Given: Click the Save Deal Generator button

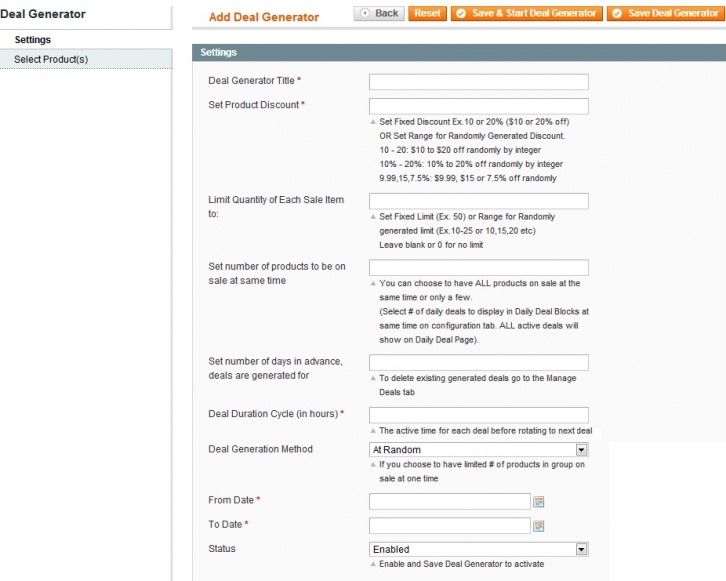Looking at the screenshot, I should [666, 13].
